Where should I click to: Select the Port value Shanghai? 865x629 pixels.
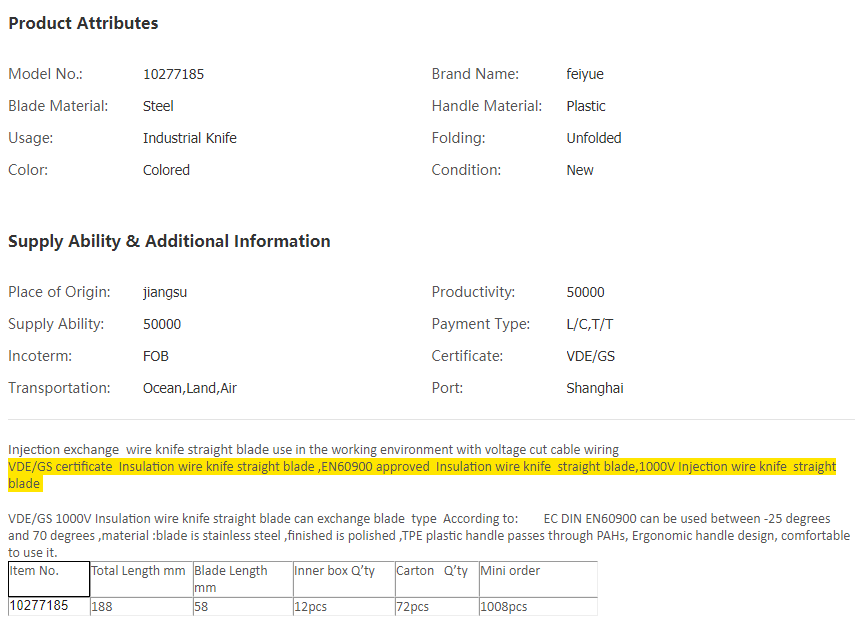point(595,388)
